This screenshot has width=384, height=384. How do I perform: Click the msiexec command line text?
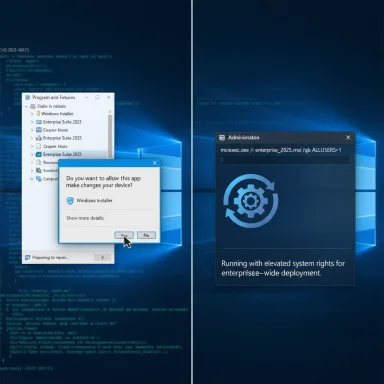click(281, 150)
